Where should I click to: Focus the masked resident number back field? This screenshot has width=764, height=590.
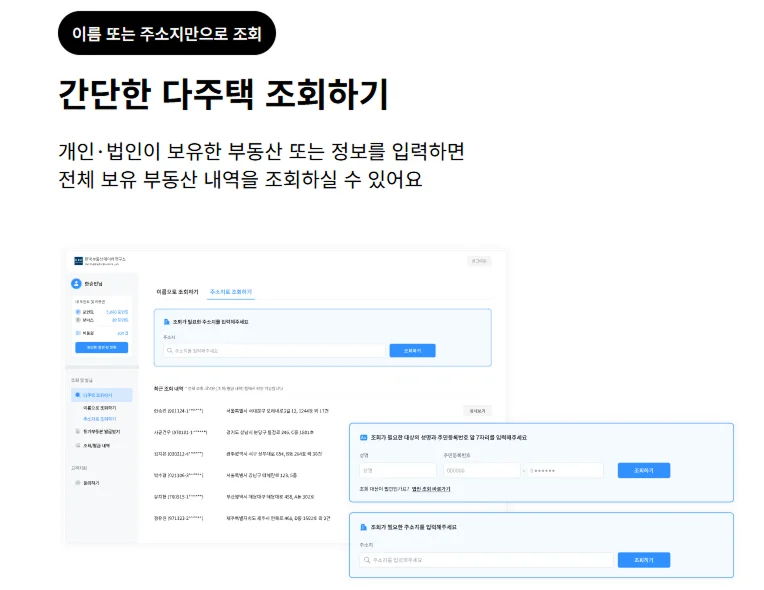coord(565,471)
